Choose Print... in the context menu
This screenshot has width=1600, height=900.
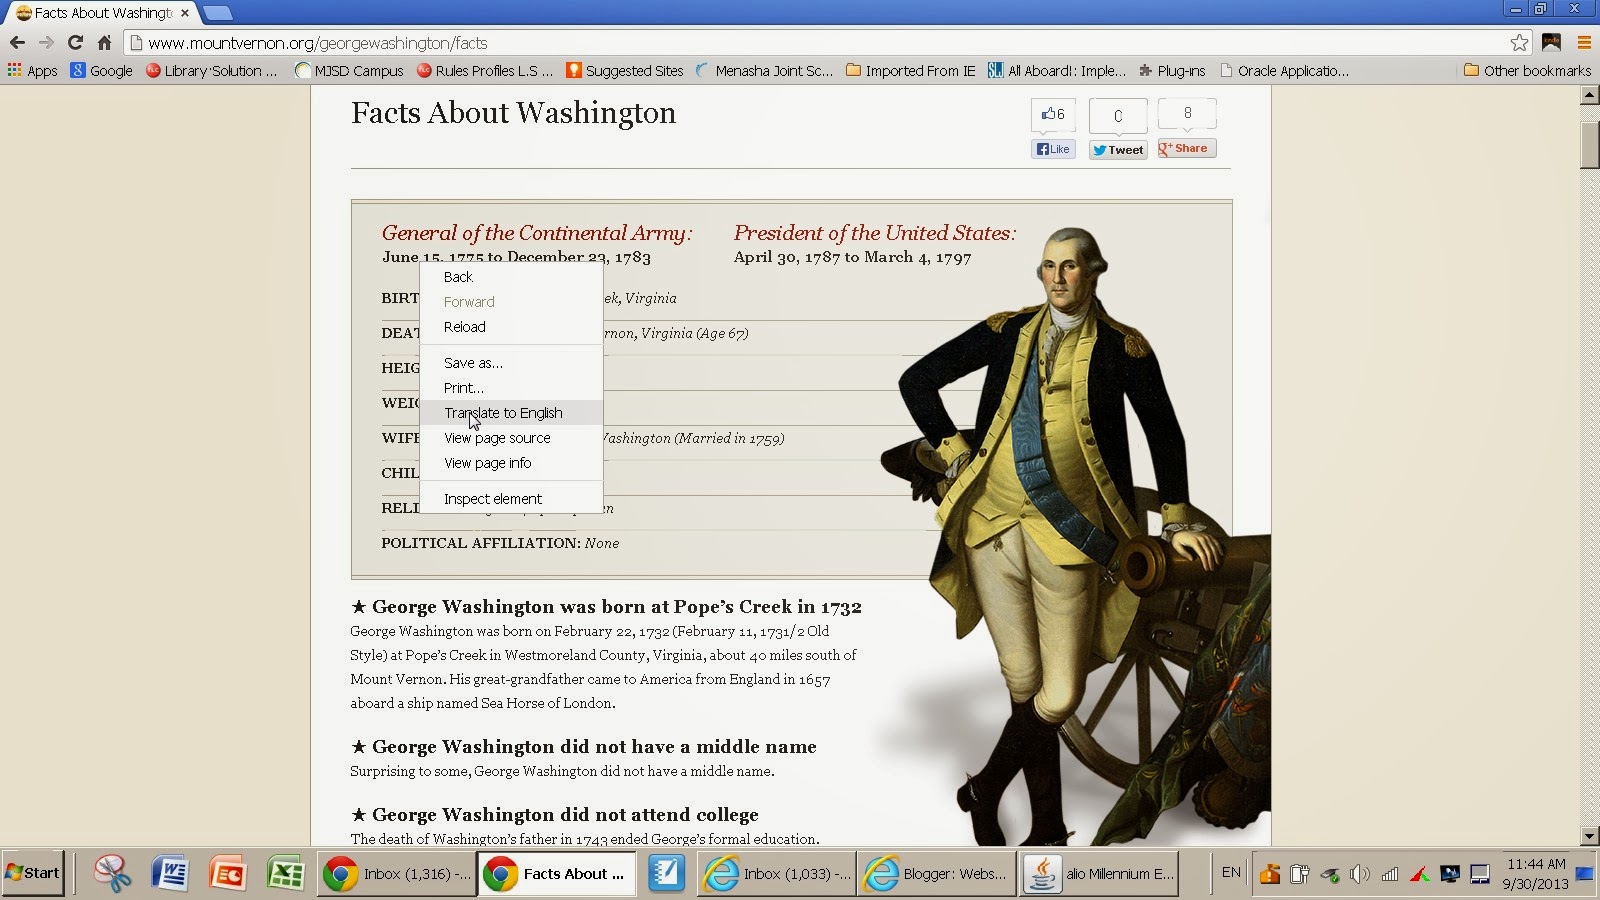click(511, 388)
